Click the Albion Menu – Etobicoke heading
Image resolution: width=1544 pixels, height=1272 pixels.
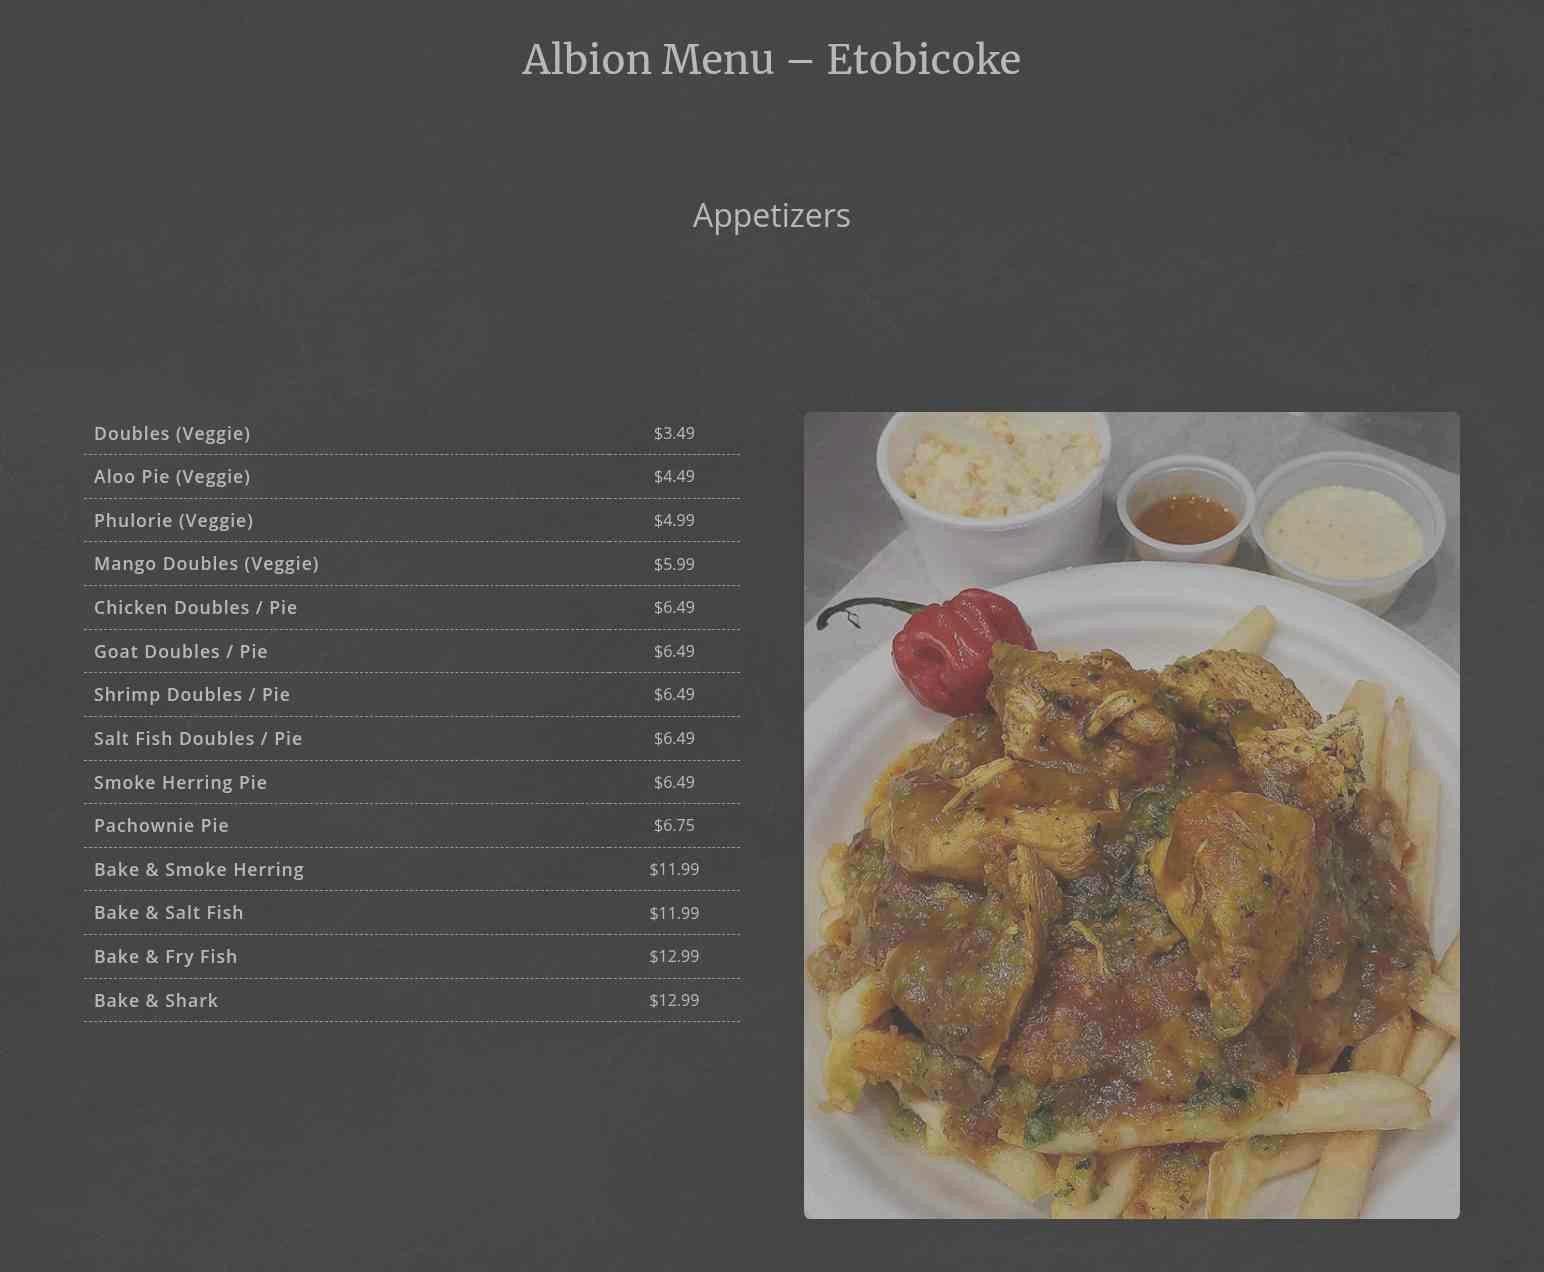771,59
